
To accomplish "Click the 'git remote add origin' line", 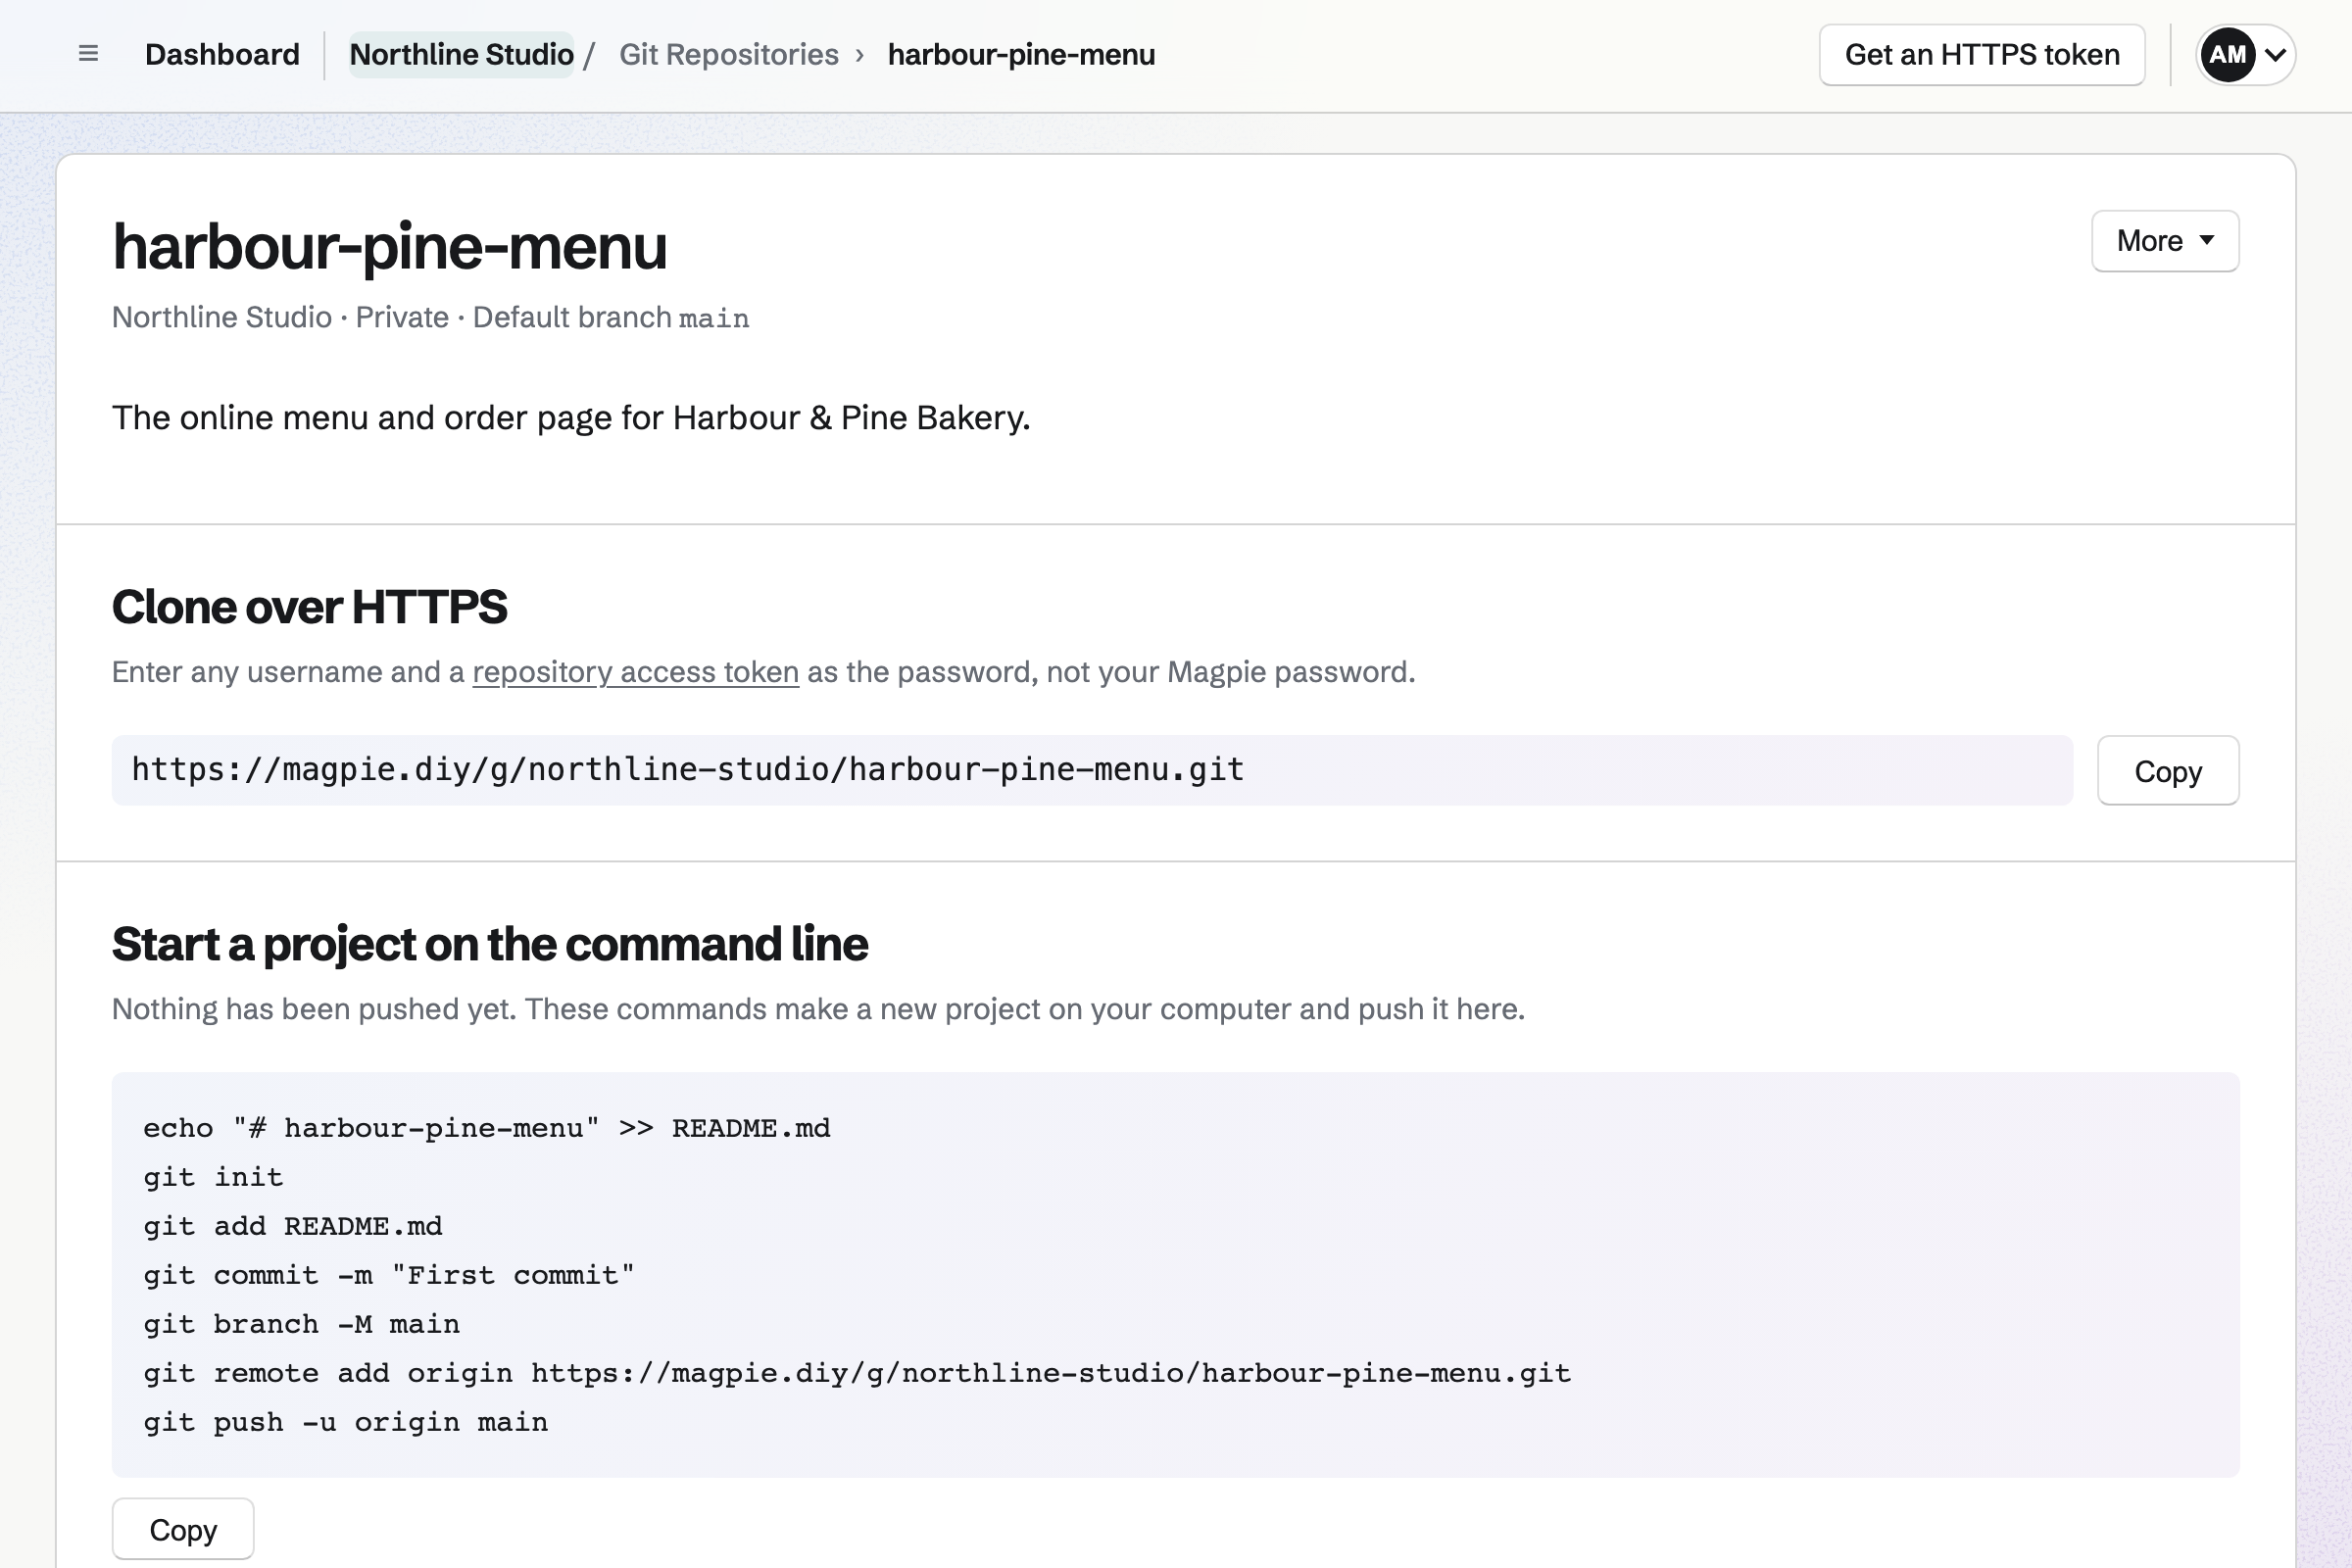I will (856, 1373).
